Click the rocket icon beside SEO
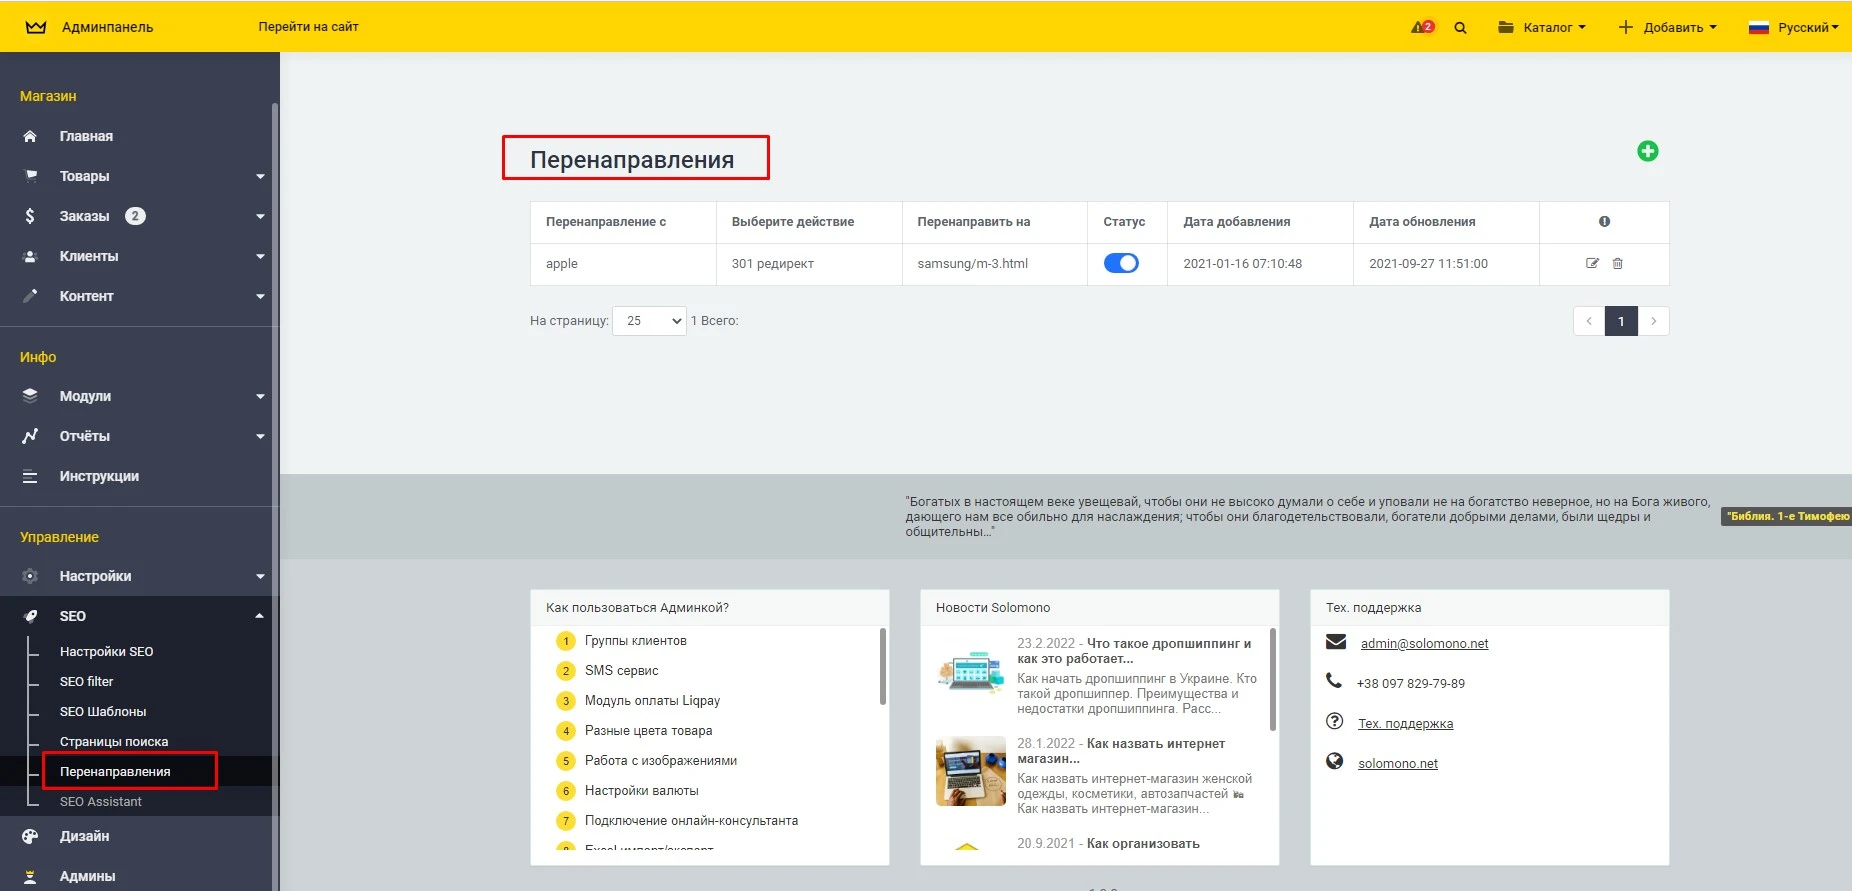Viewport: 1852px width, 891px height. coord(30,616)
